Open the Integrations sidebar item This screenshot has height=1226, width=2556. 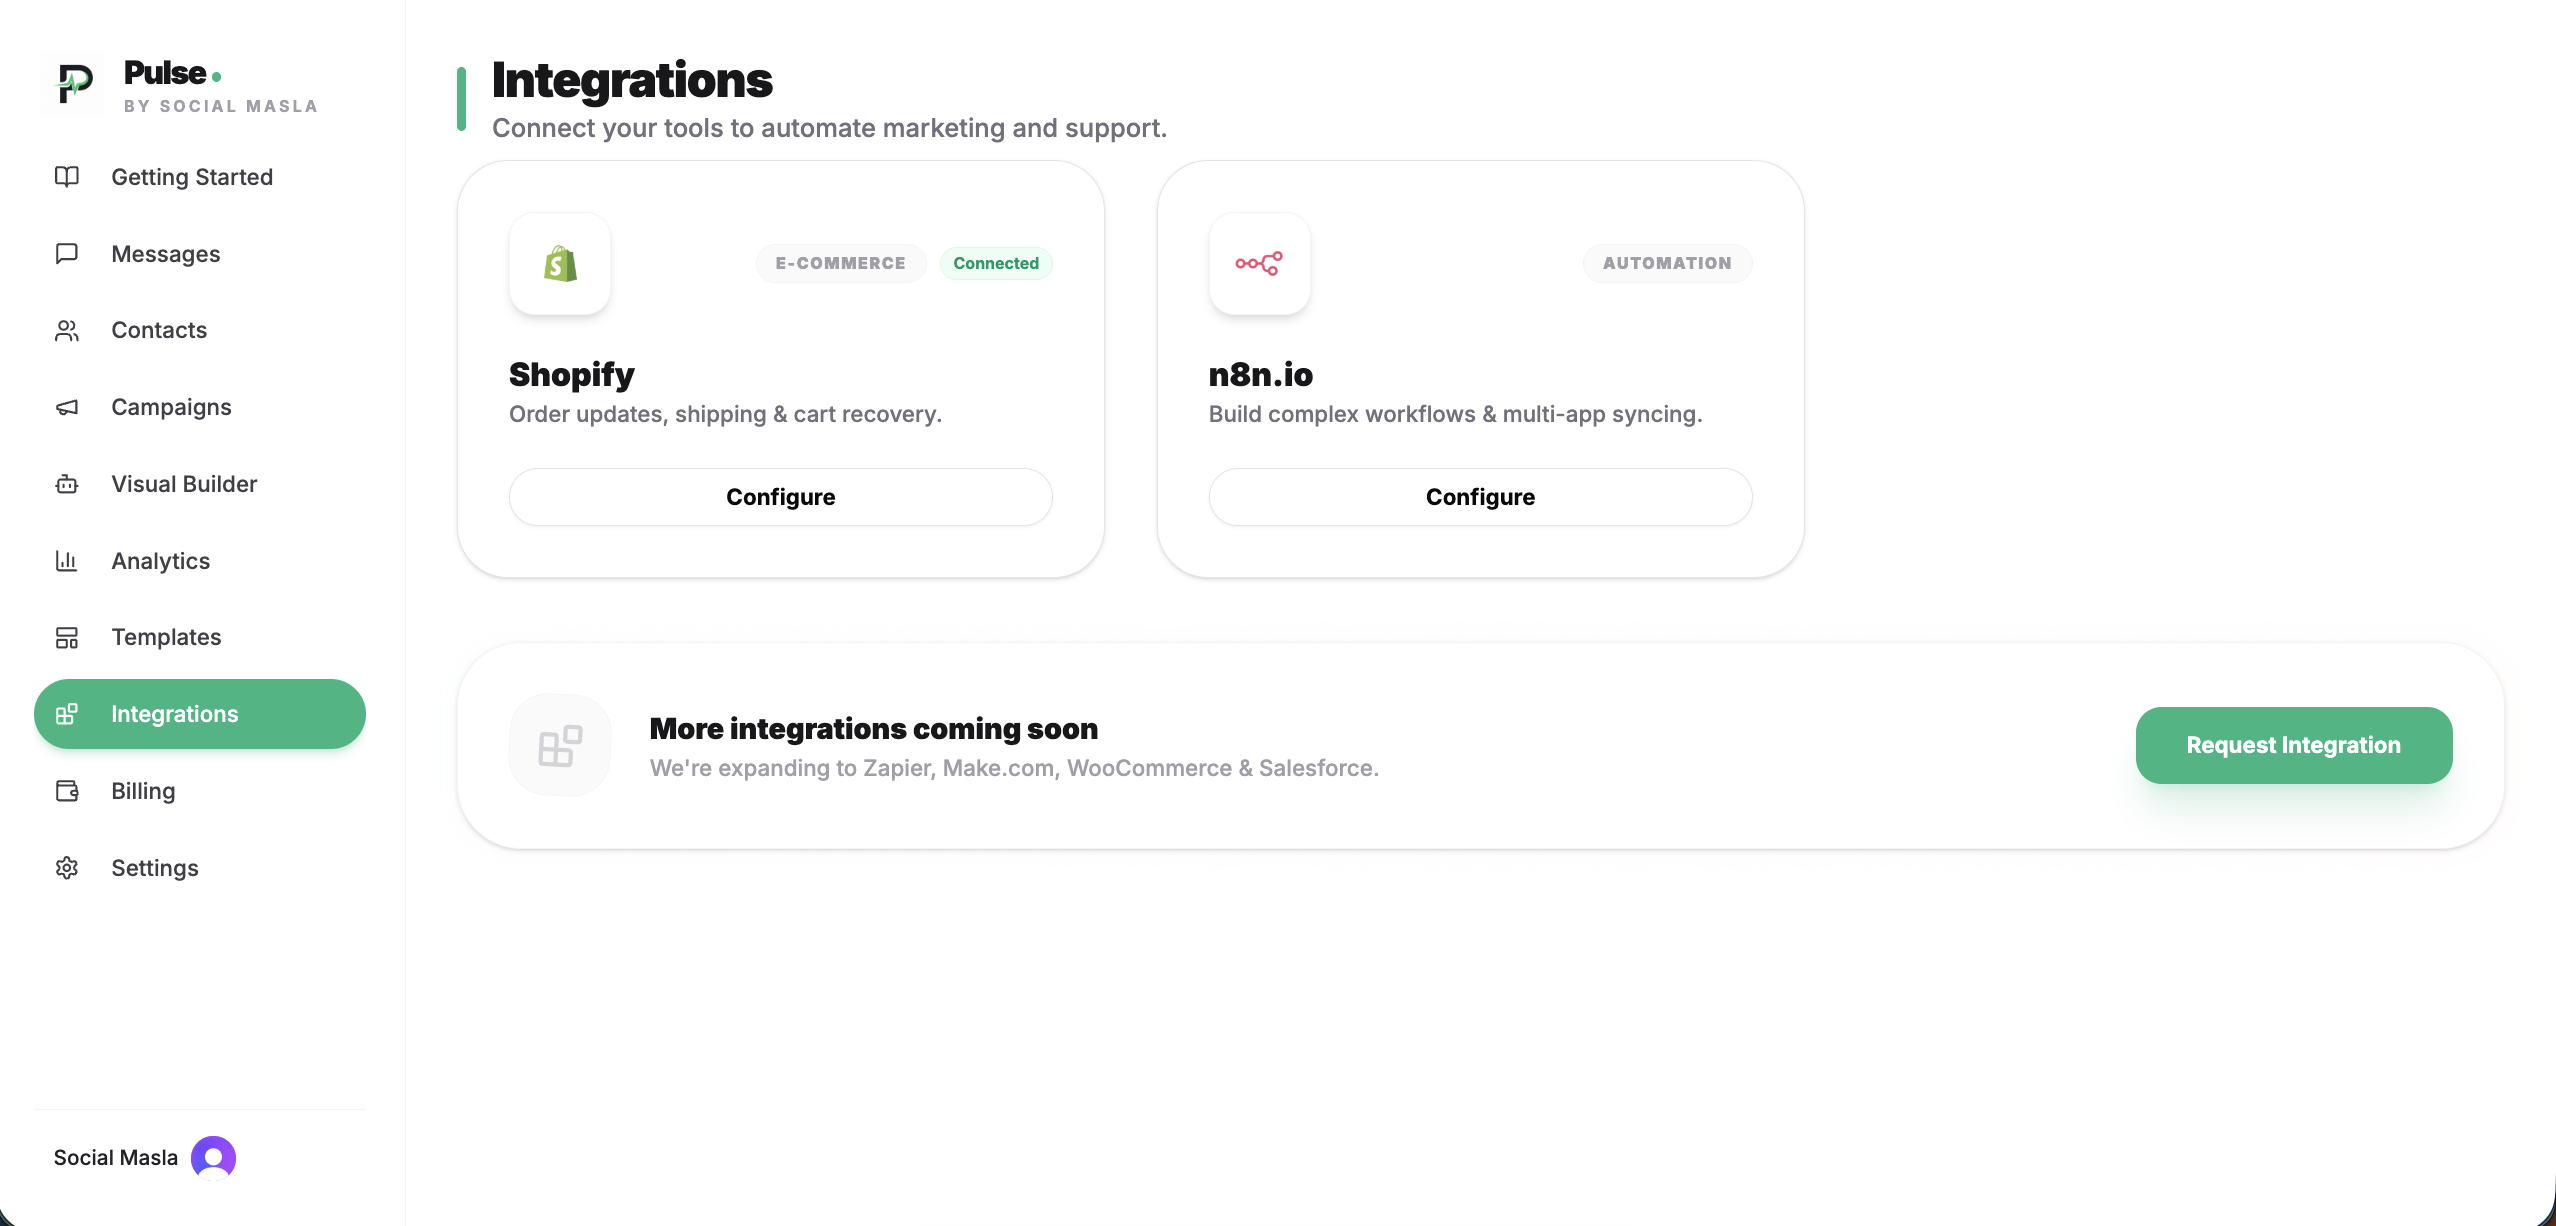pyautogui.click(x=174, y=713)
